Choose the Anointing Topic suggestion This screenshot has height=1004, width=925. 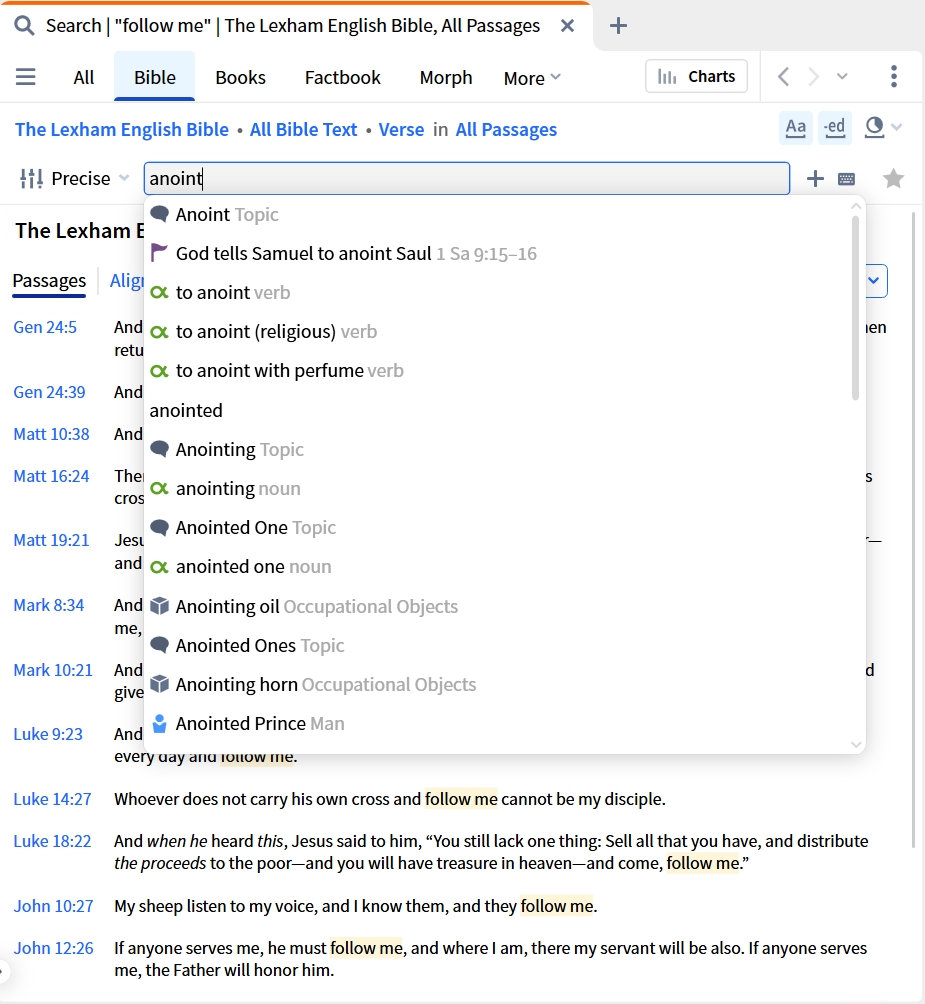[499, 449]
